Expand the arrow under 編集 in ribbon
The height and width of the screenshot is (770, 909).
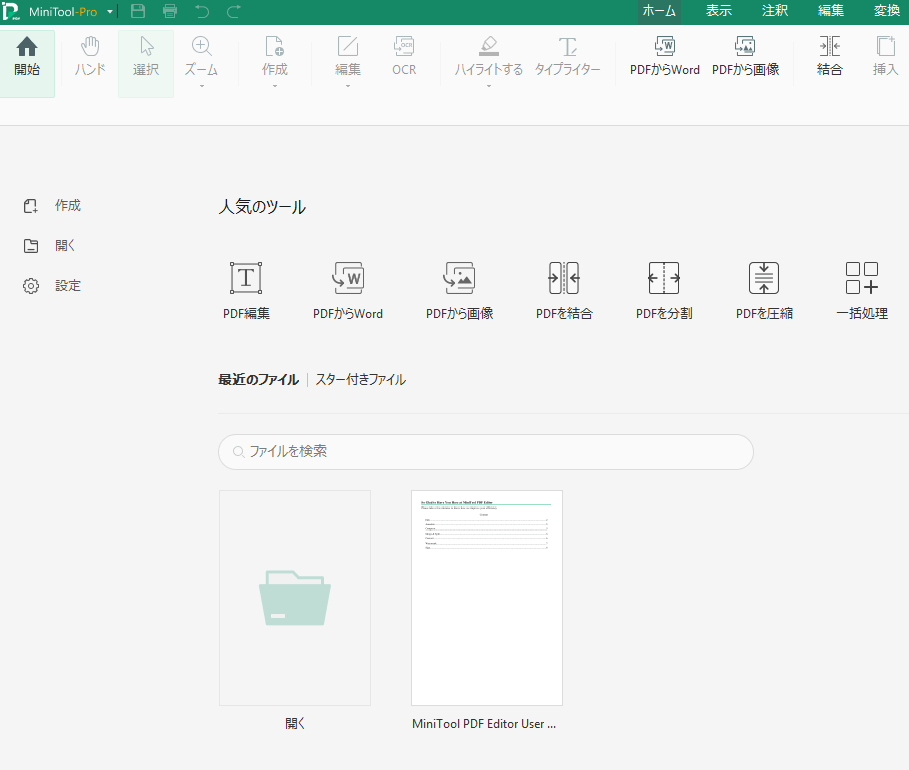(x=348, y=86)
